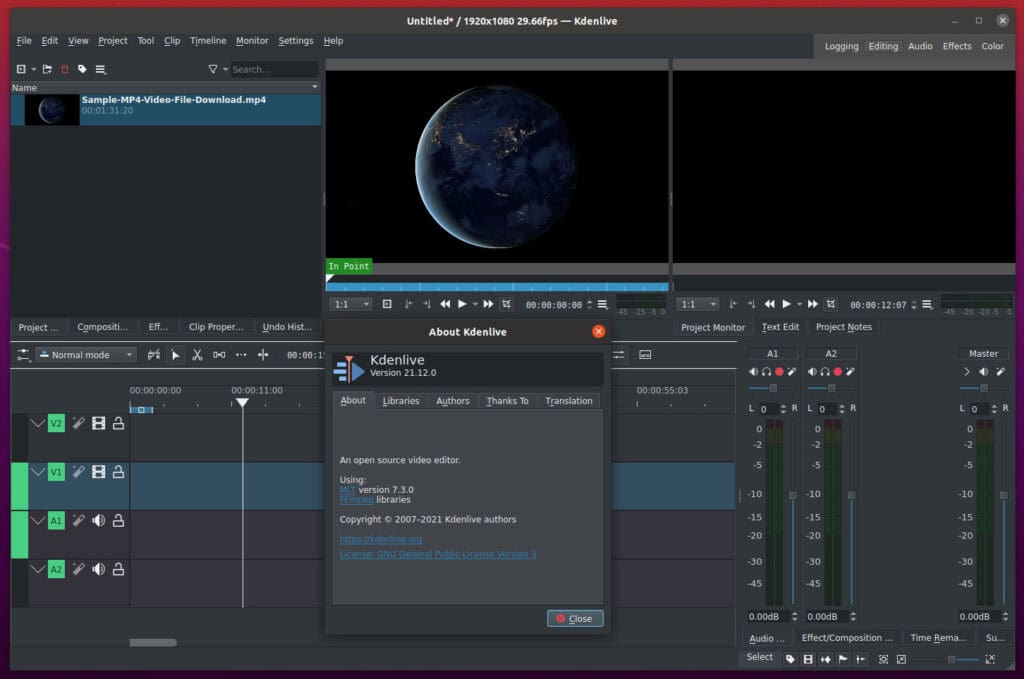Screen dimensions: 1024x679
Task: Open the Project menu
Action: [x=113, y=40]
